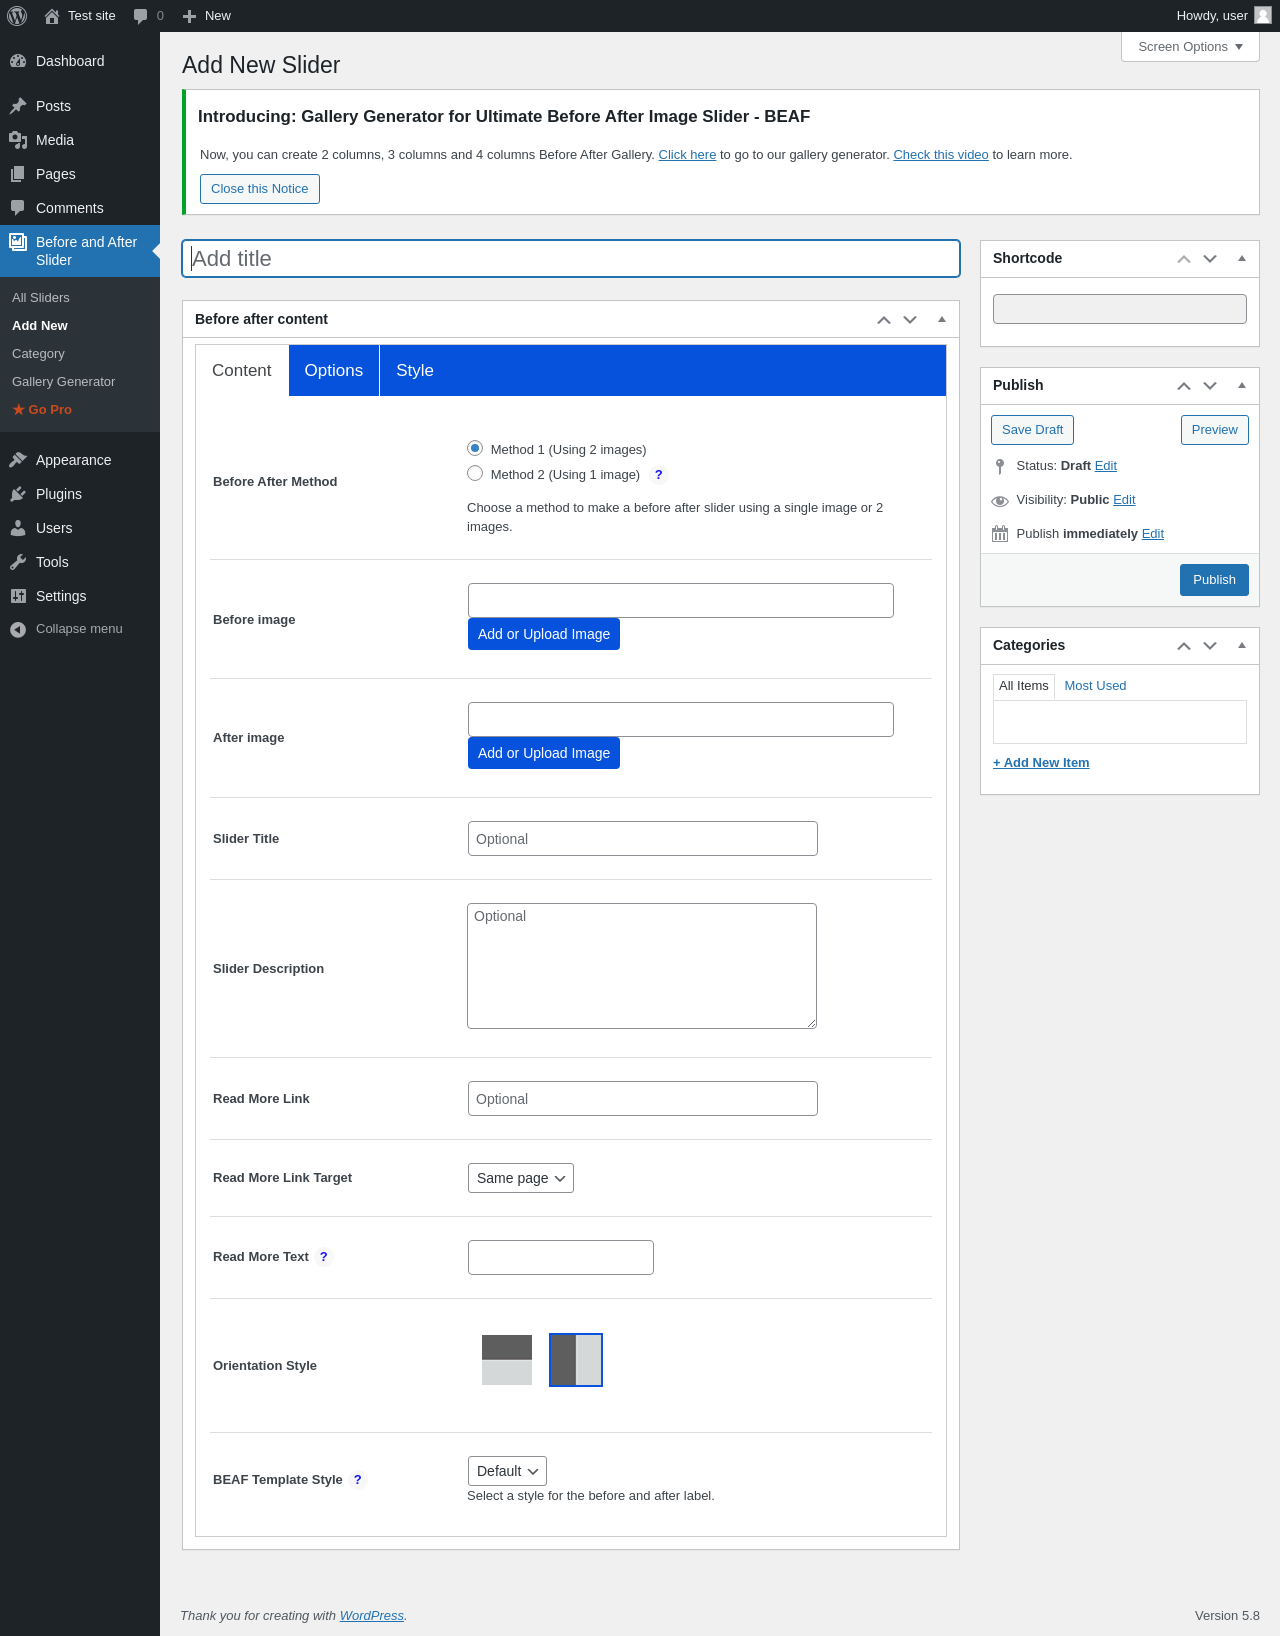The height and width of the screenshot is (1636, 1280).
Task: Collapse the Categories panel
Action: click(1242, 645)
